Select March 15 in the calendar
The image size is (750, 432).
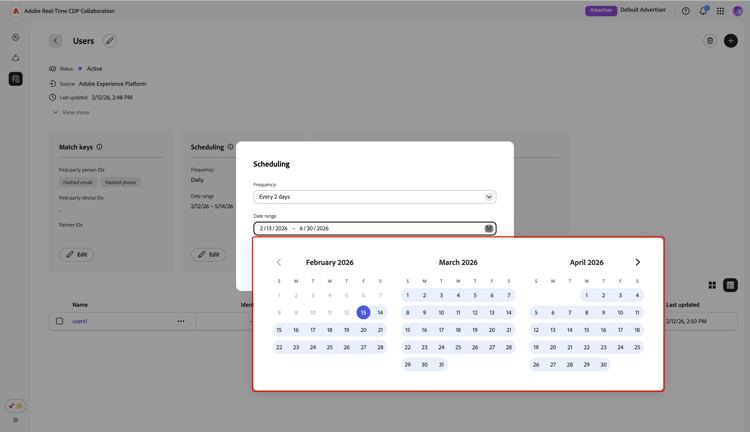coord(408,330)
